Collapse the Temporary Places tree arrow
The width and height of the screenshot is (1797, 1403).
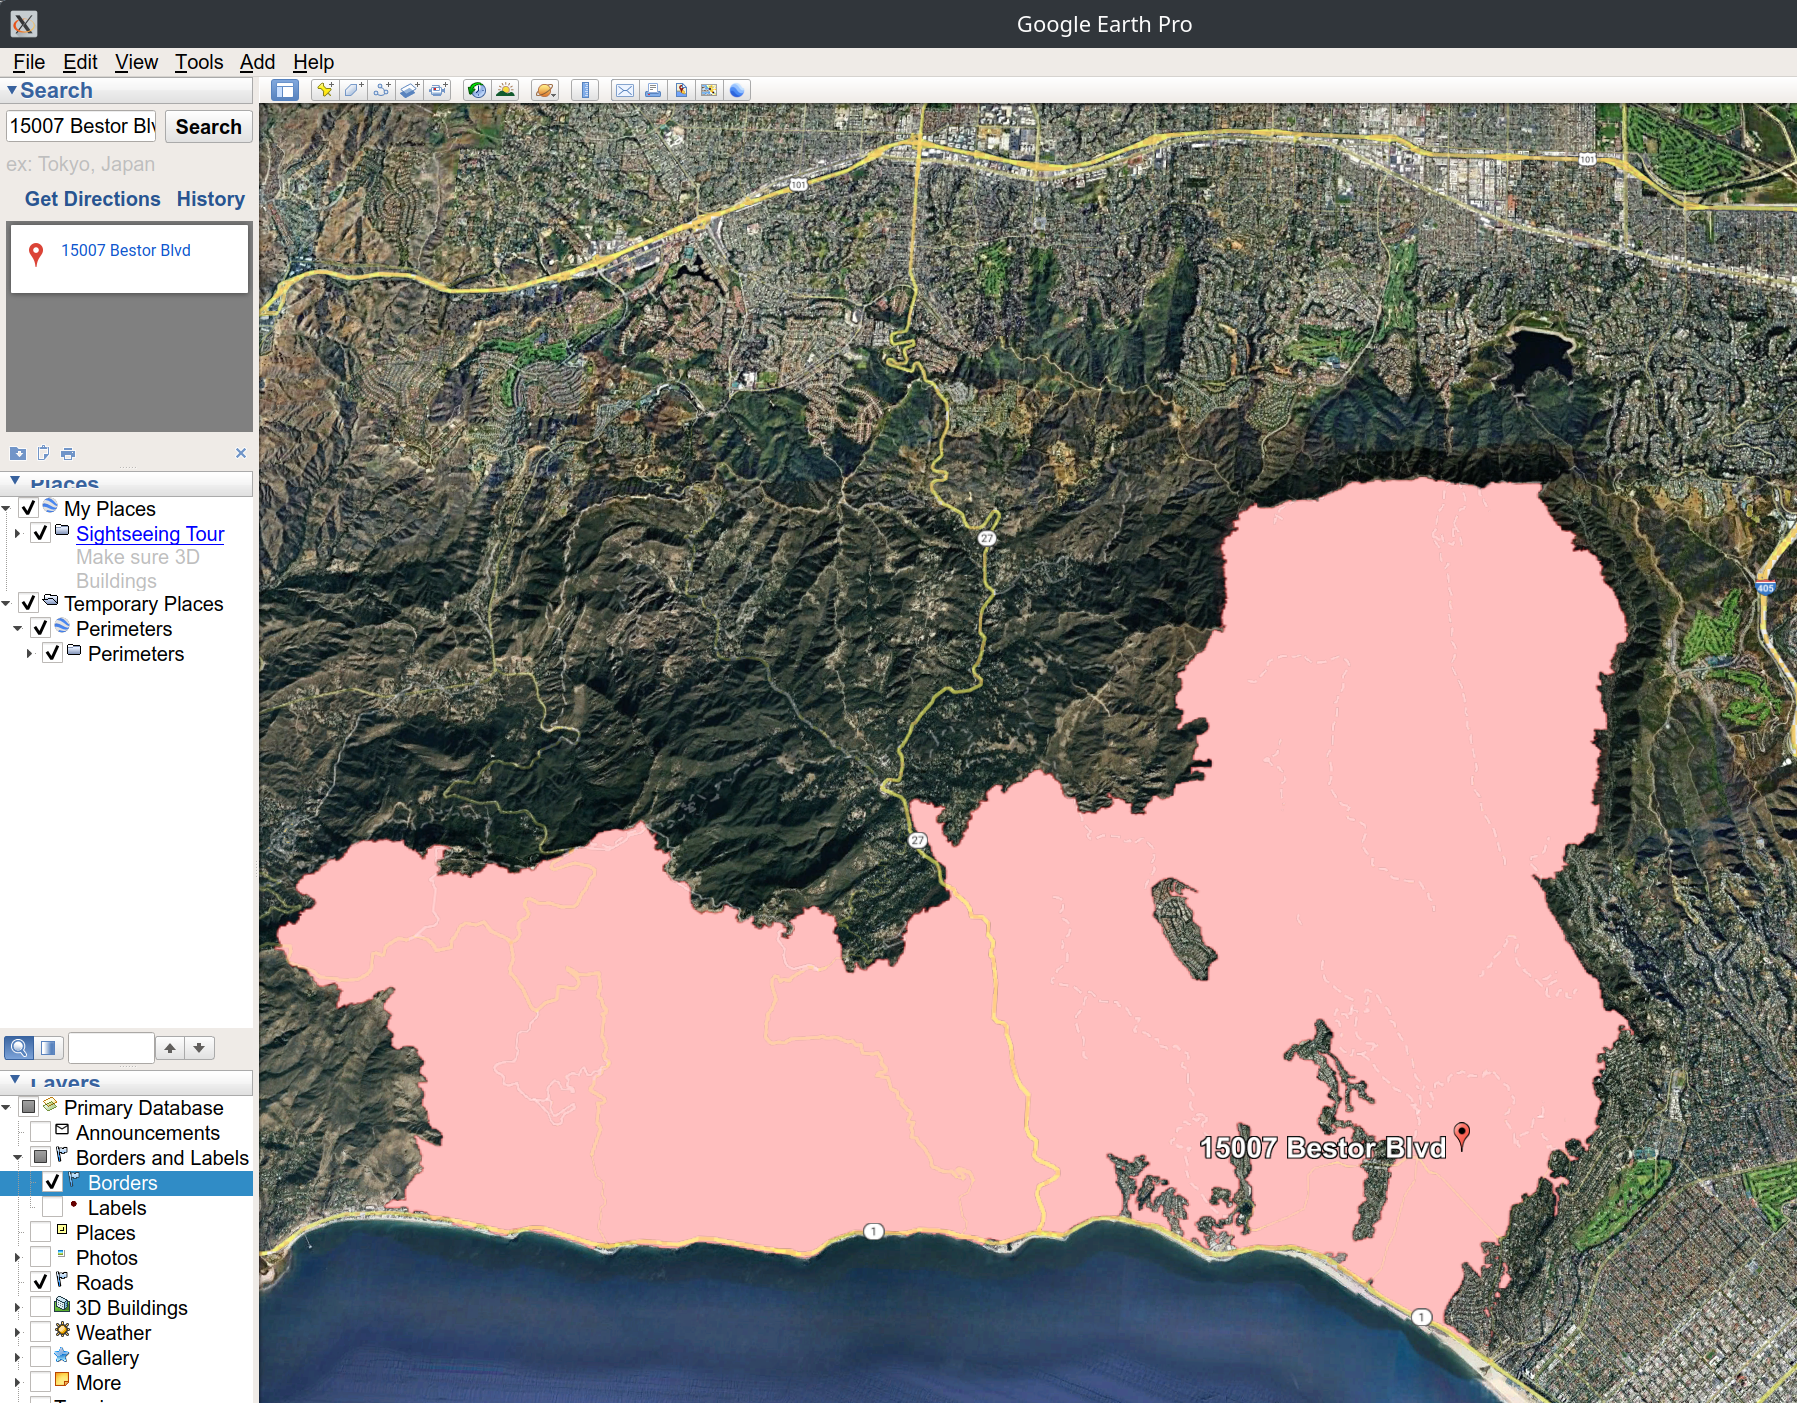(6, 604)
